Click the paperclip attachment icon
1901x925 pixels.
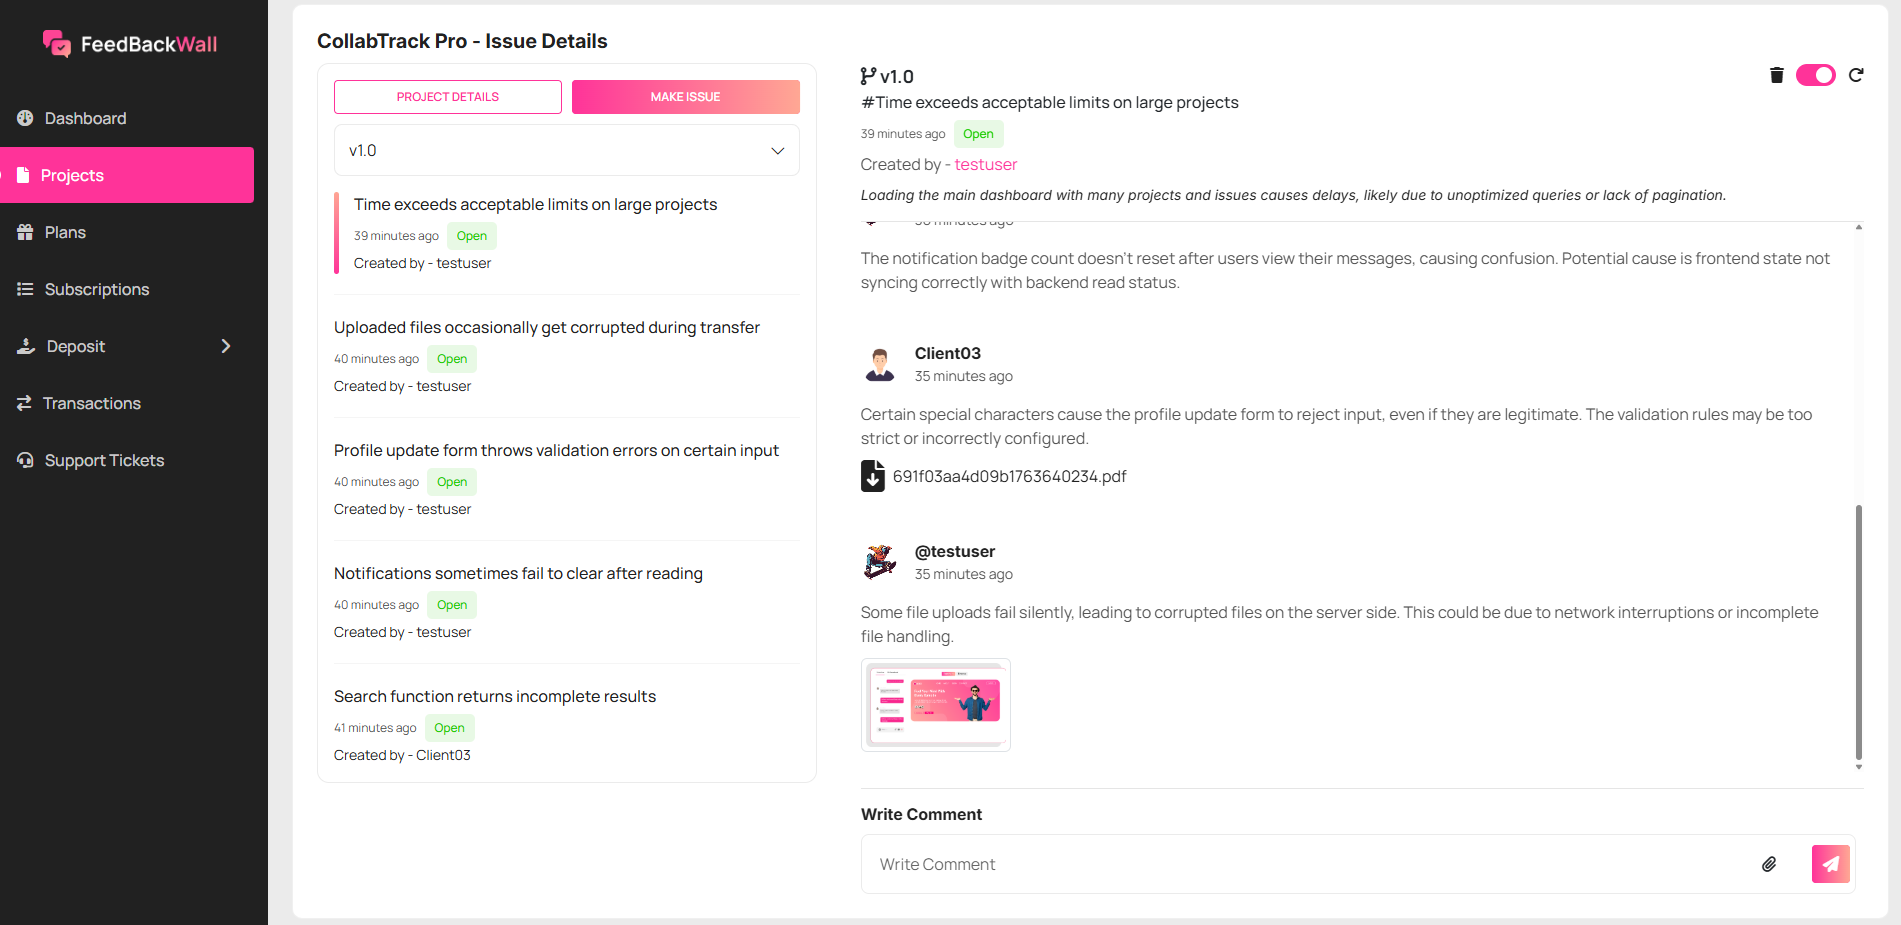1769,864
